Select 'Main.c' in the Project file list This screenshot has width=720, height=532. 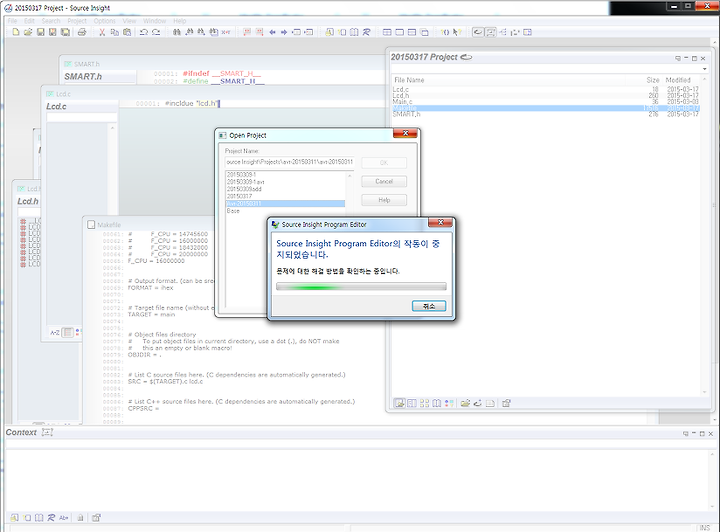(546, 101)
